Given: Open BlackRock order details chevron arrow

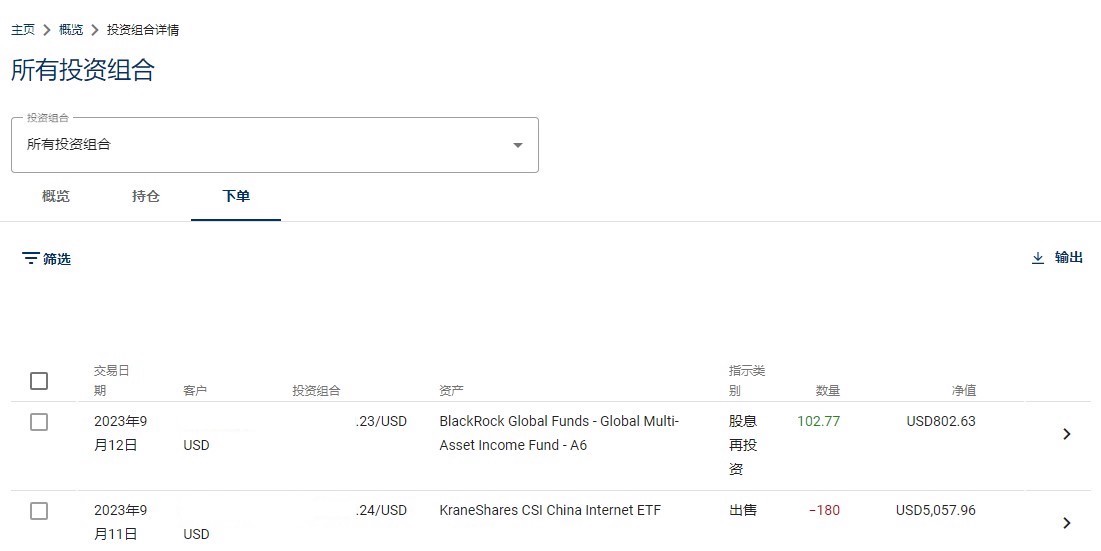Looking at the screenshot, I should click(x=1067, y=434).
